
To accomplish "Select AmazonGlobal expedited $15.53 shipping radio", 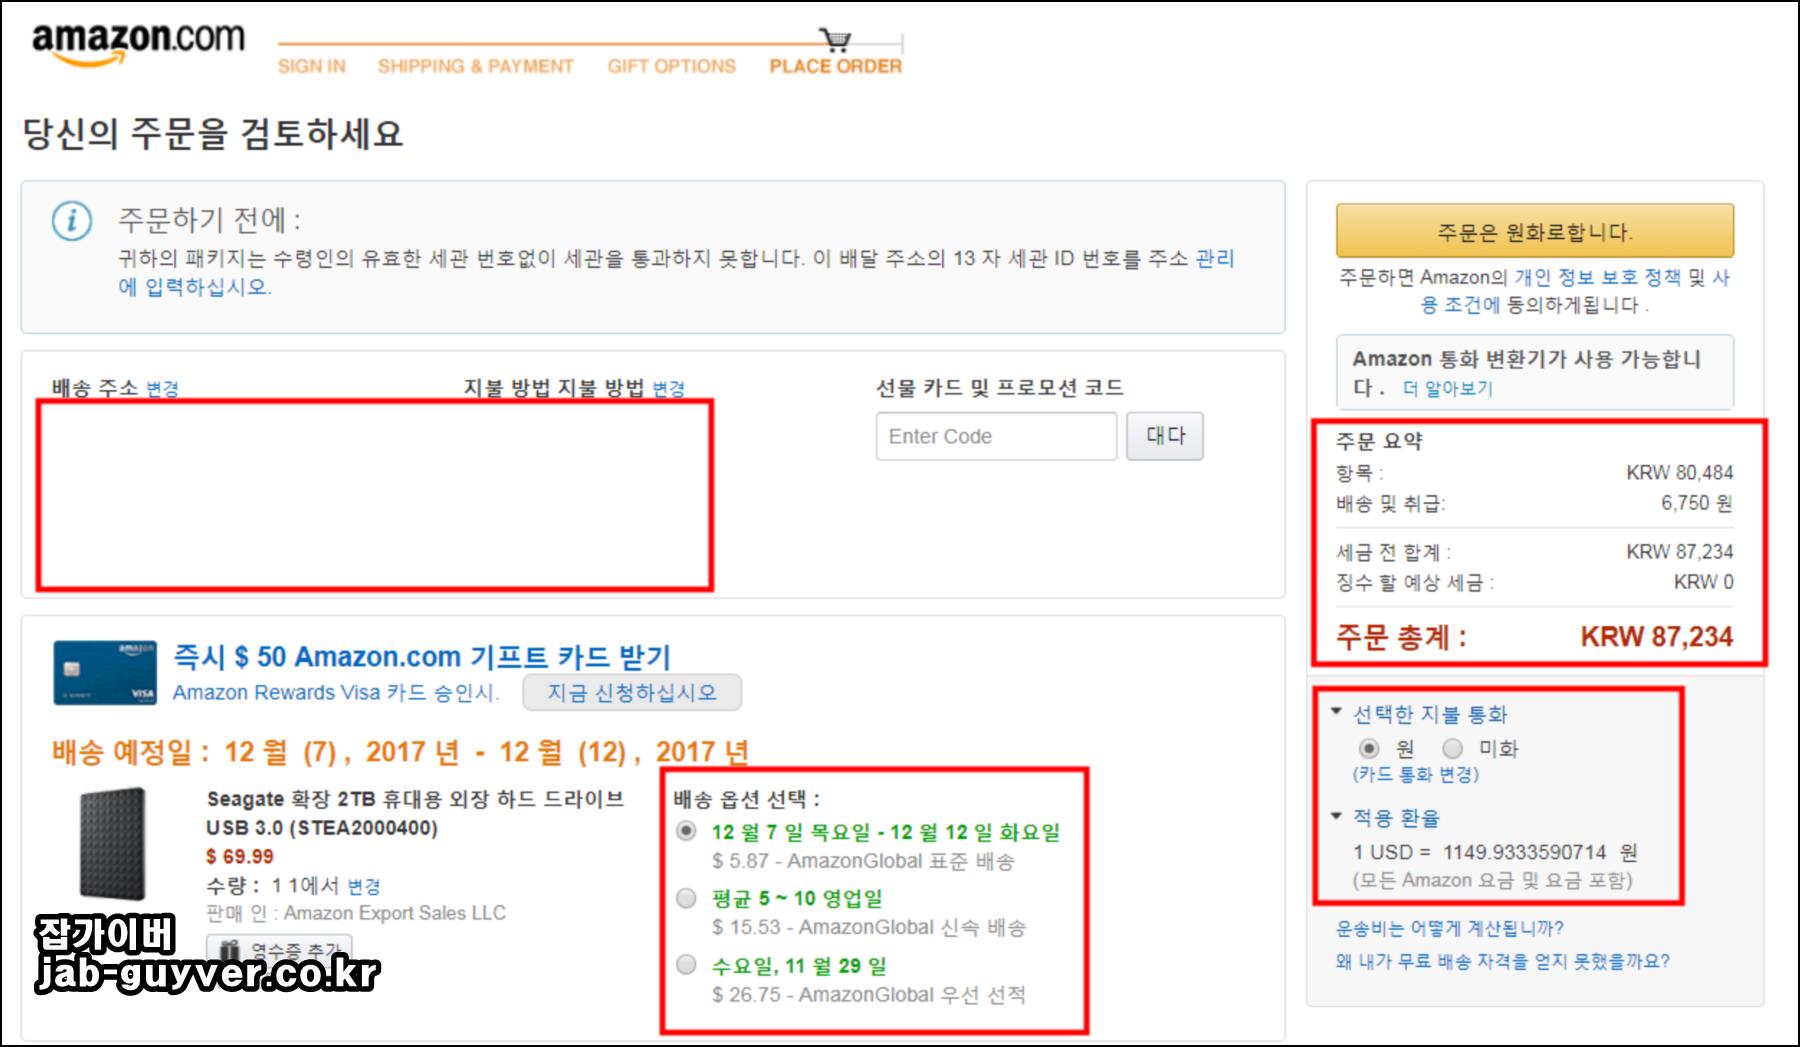I will pos(687,898).
